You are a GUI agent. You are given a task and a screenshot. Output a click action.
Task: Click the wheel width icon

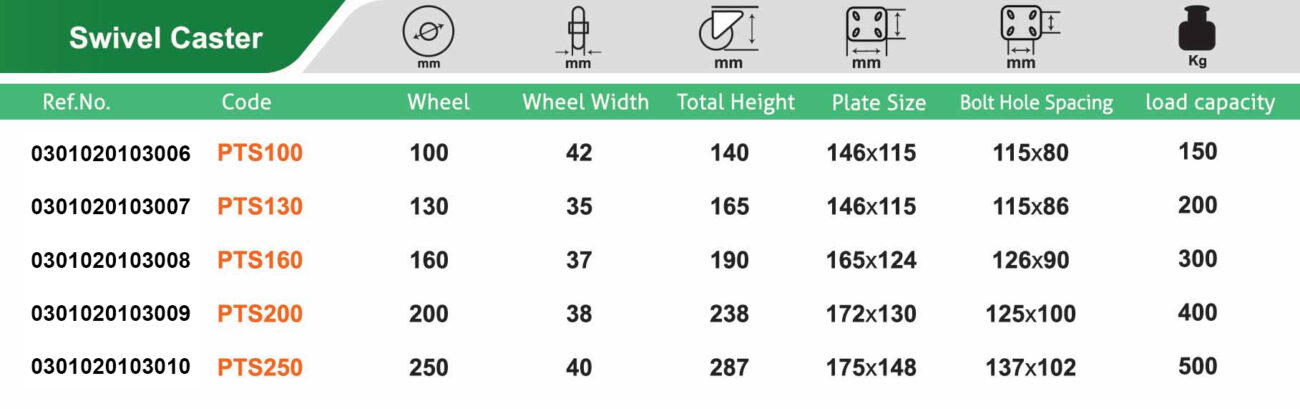tap(577, 30)
